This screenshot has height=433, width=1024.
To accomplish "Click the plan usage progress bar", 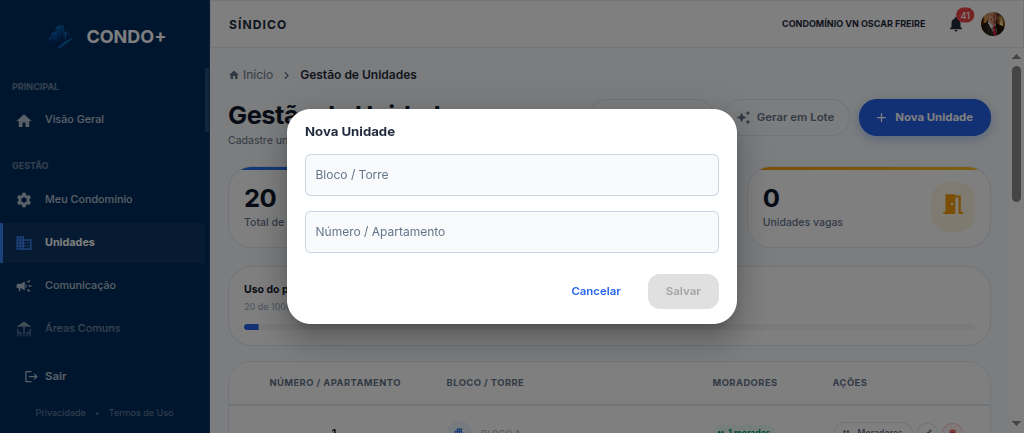I will pyautogui.click(x=609, y=327).
